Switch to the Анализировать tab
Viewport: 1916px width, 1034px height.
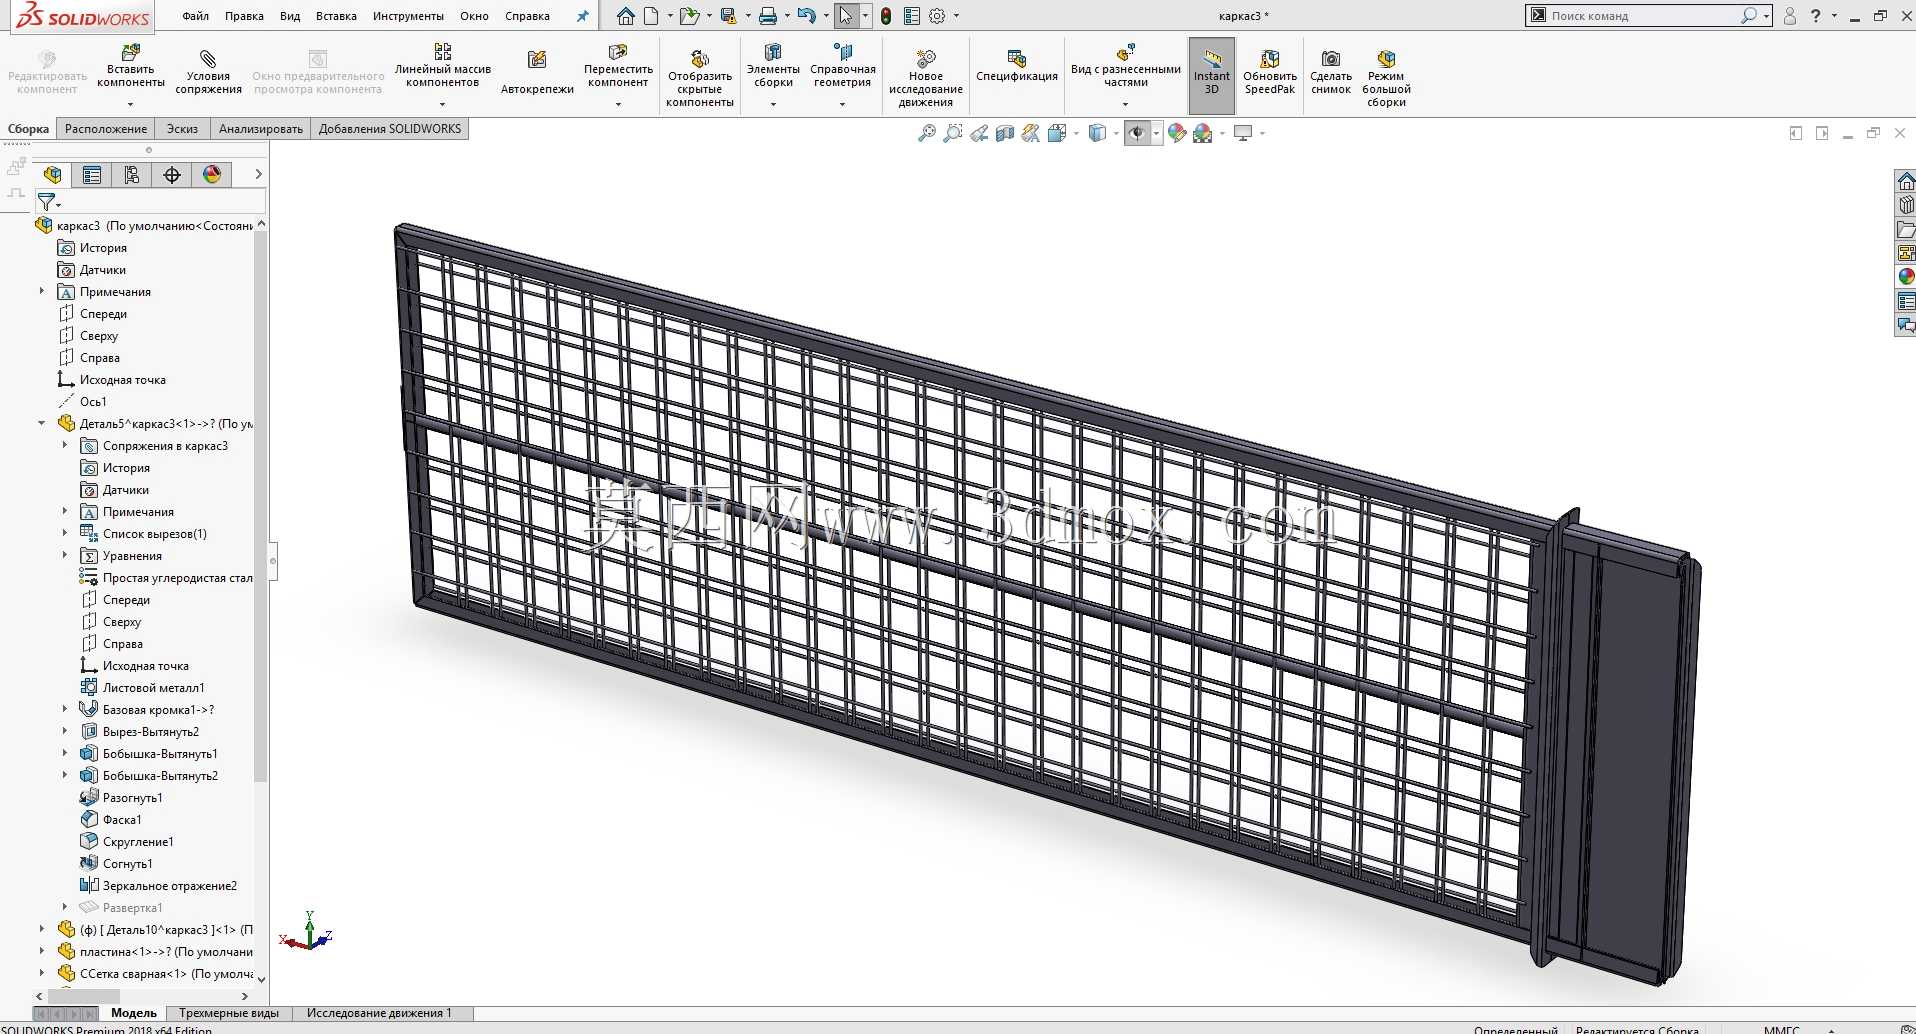pyautogui.click(x=260, y=129)
